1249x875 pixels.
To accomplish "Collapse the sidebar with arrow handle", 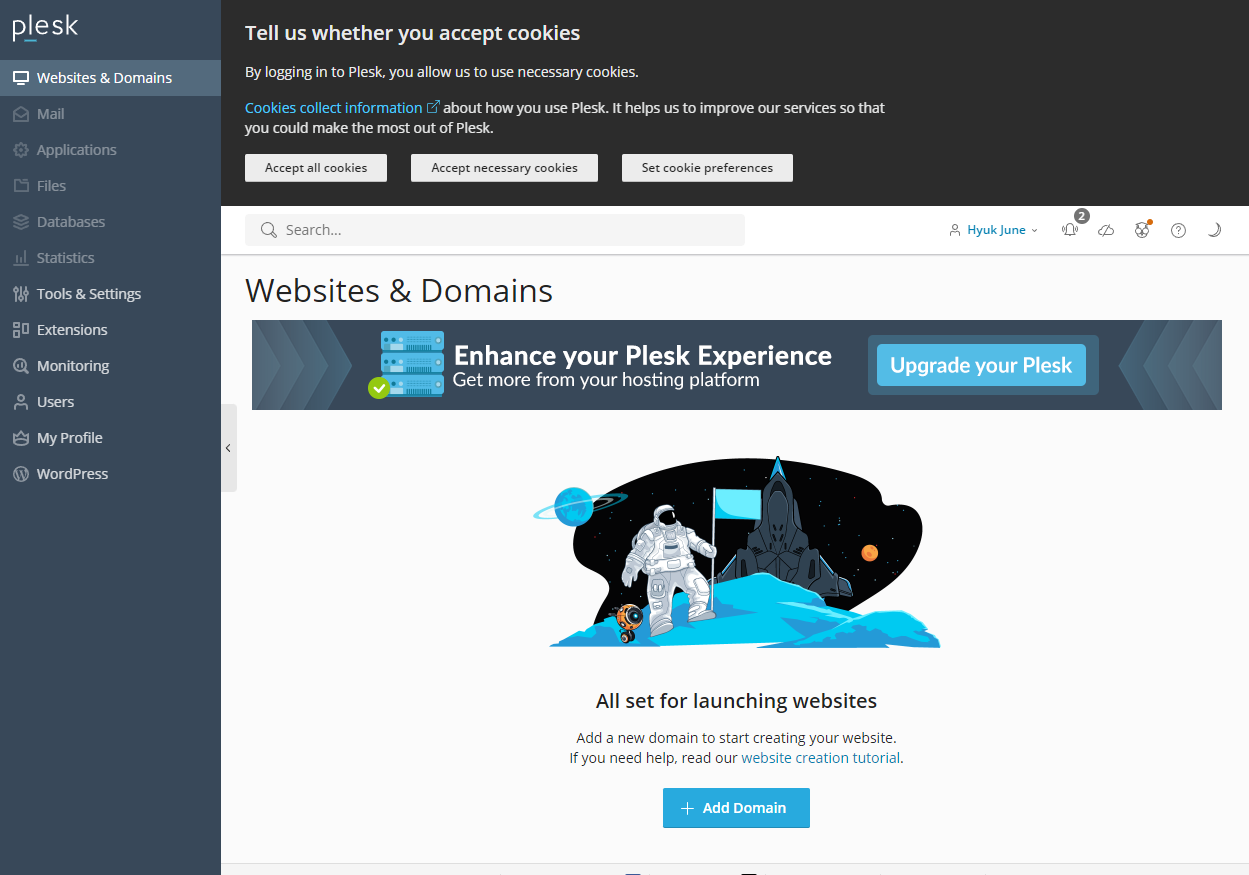I will click(x=229, y=448).
